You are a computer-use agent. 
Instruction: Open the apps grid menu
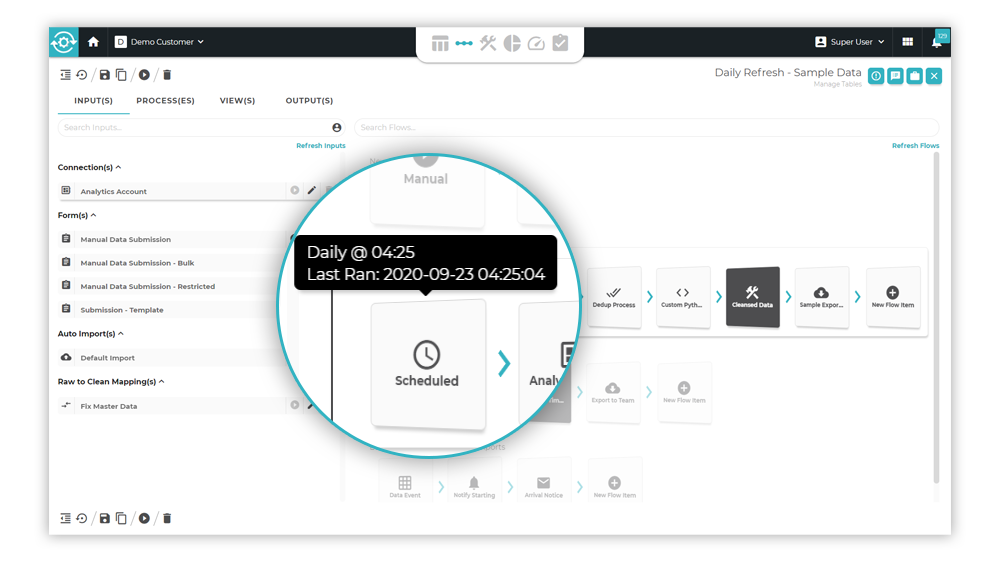coord(907,42)
